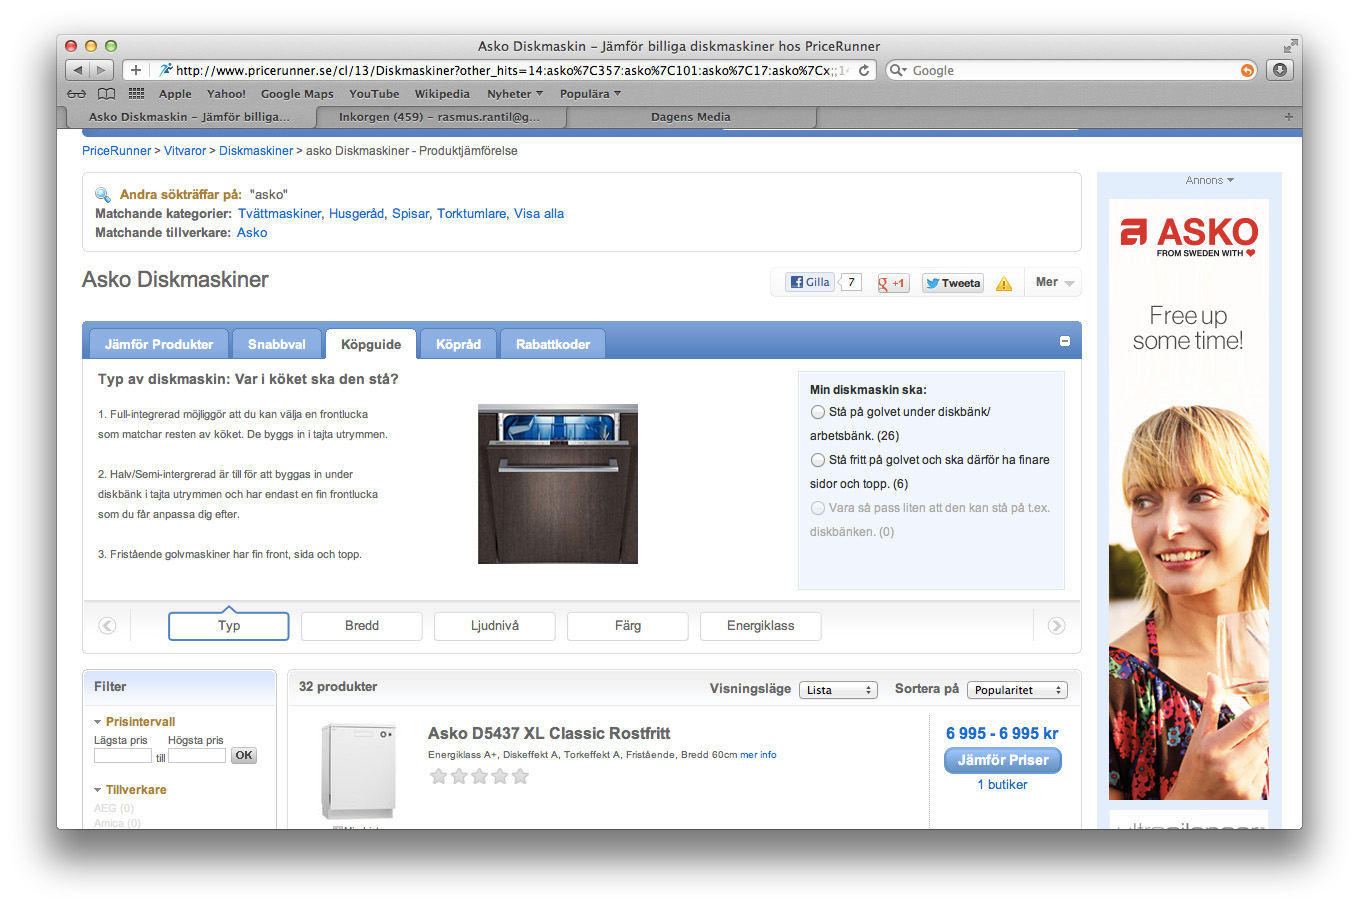1359x908 pixels.
Task: Open Reading List glasses icon
Action: click(76, 94)
